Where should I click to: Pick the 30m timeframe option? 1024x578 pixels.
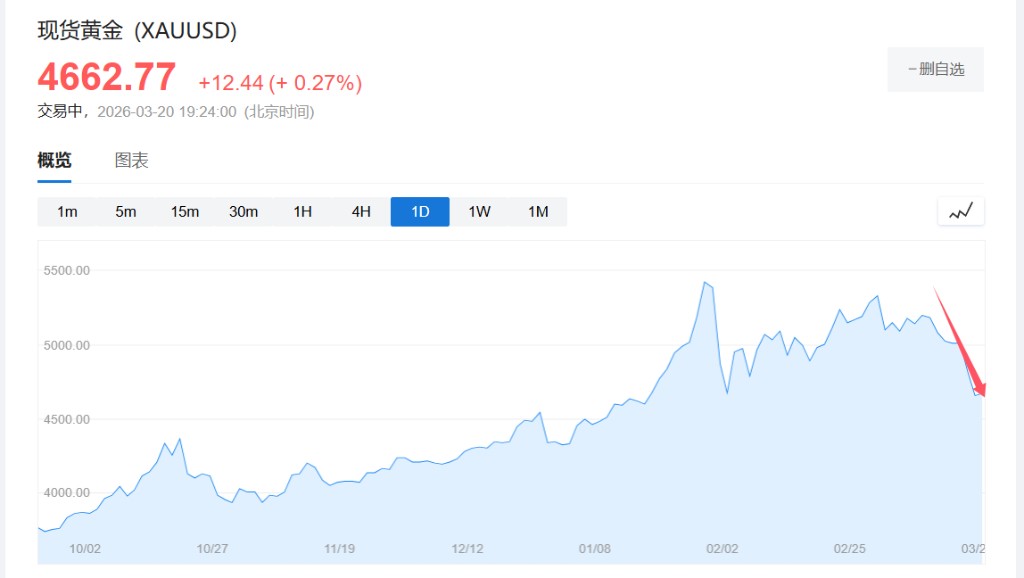click(244, 212)
